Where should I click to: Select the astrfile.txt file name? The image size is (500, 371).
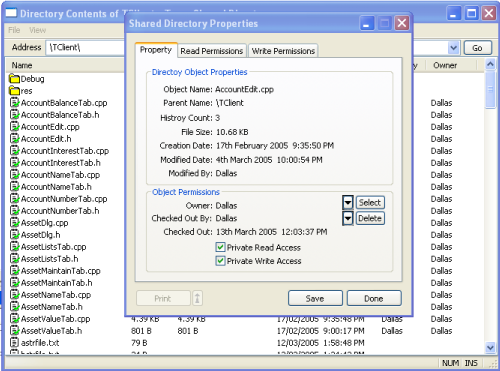pyautogui.click(x=40, y=343)
